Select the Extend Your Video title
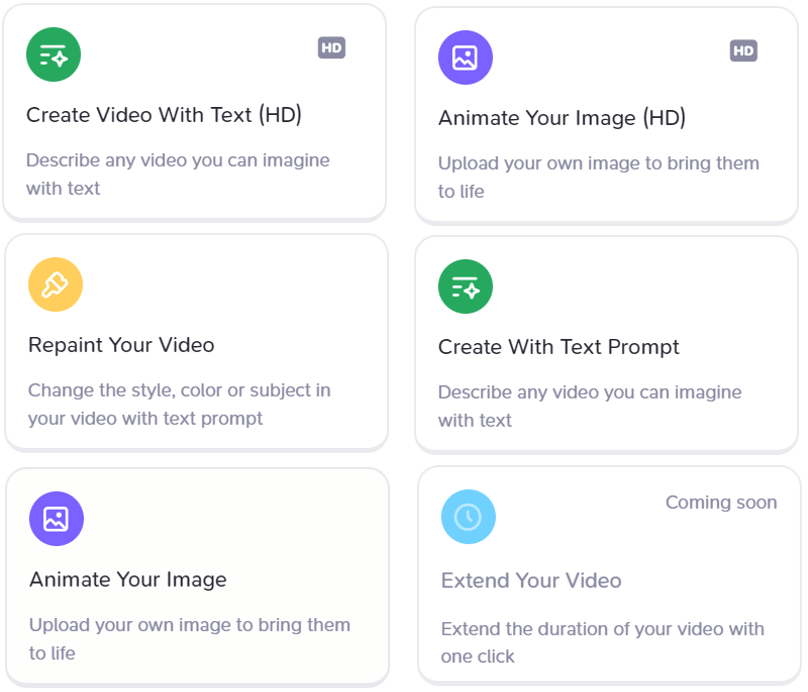Viewport: 808px width, 692px height. 531,581
